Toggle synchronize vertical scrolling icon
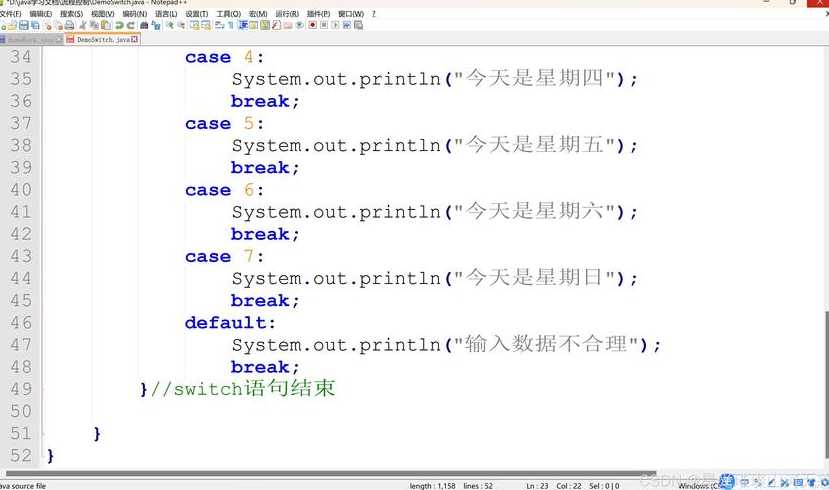This screenshot has height=490, width=829. [x=195, y=25]
